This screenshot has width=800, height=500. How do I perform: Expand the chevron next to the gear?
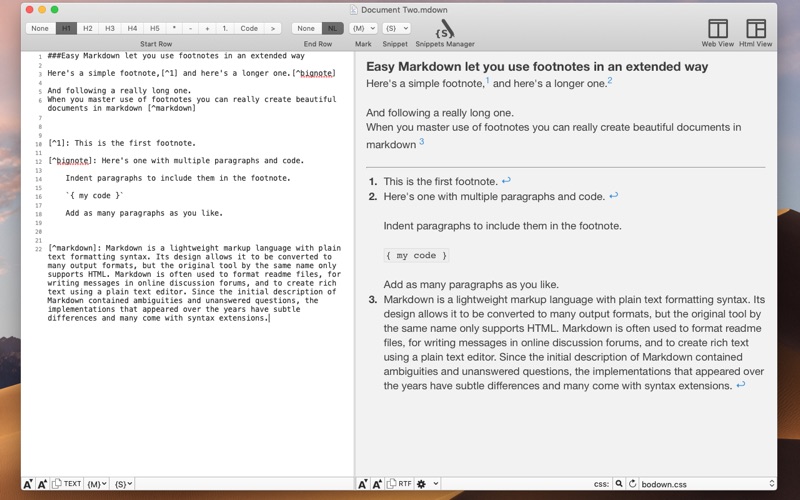point(435,484)
